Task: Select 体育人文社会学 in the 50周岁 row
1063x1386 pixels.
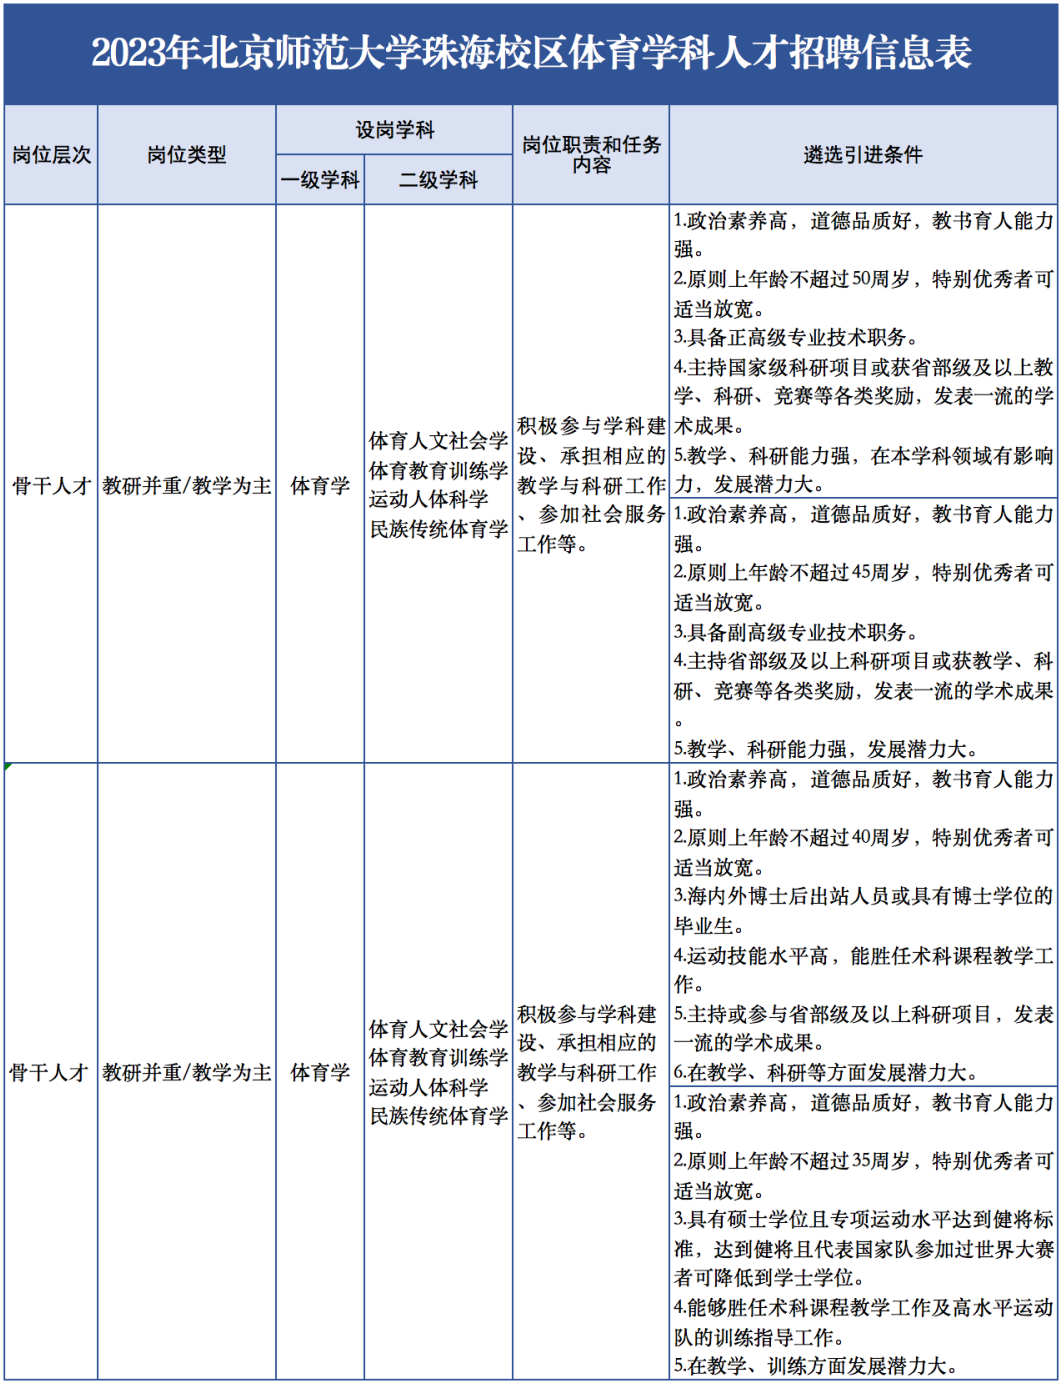Action: tap(439, 441)
